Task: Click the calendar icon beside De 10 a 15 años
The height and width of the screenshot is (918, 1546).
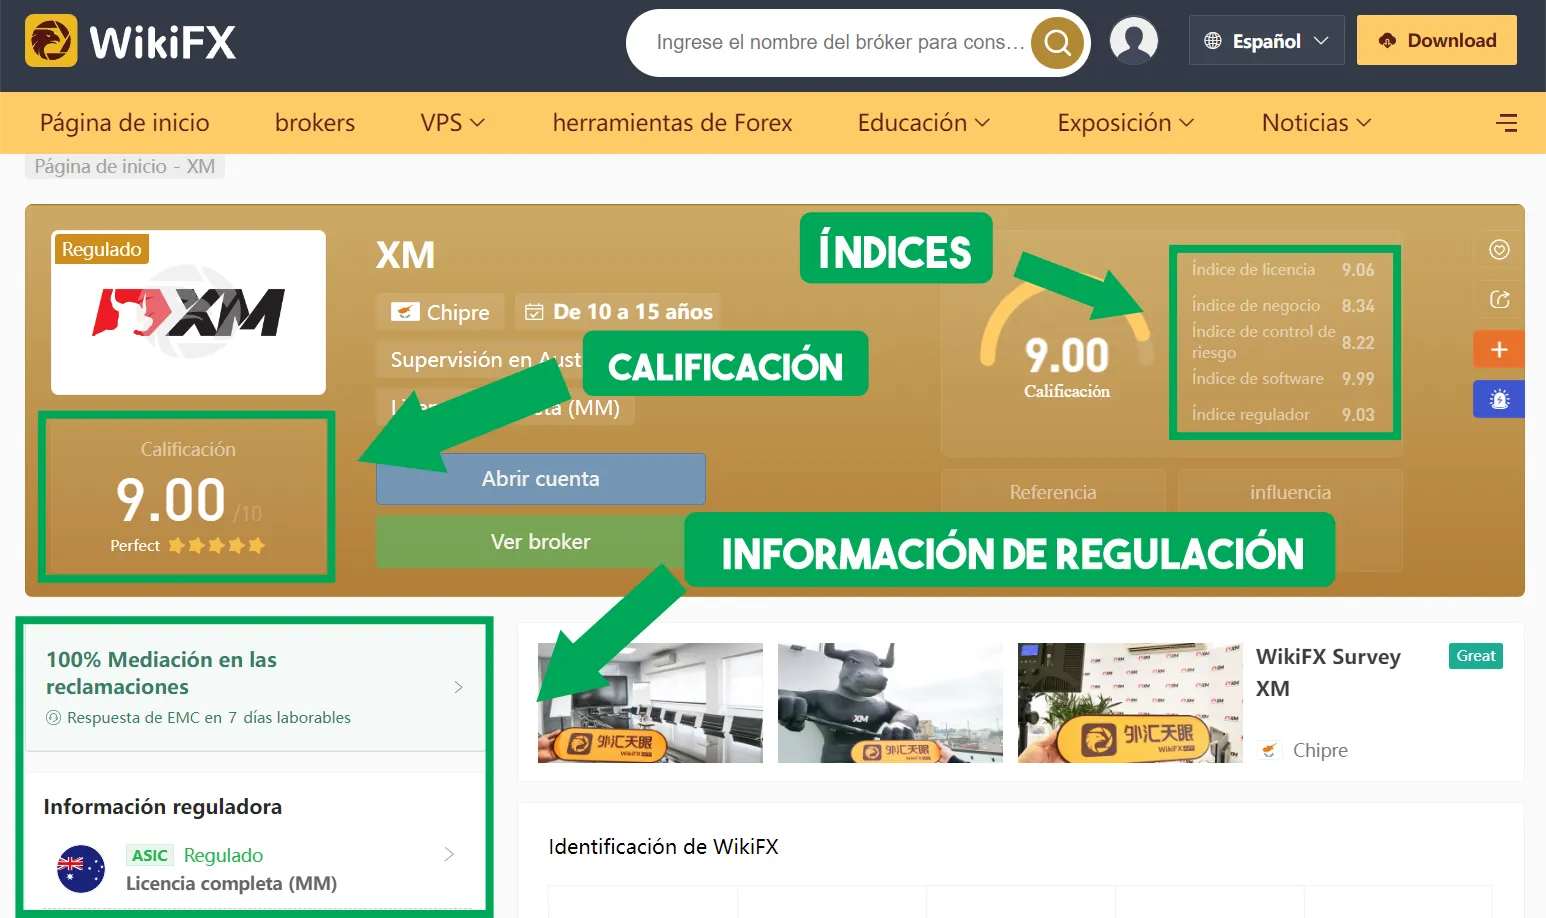Action: tap(534, 312)
